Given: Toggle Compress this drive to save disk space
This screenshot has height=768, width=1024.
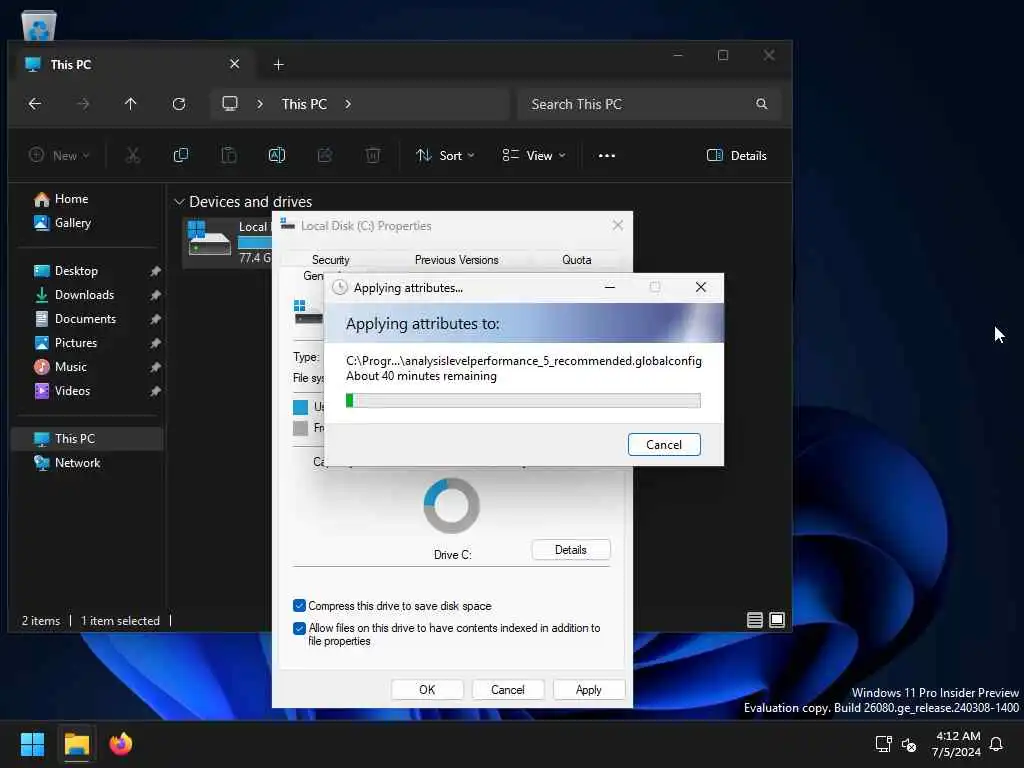Looking at the screenshot, I should pyautogui.click(x=299, y=605).
